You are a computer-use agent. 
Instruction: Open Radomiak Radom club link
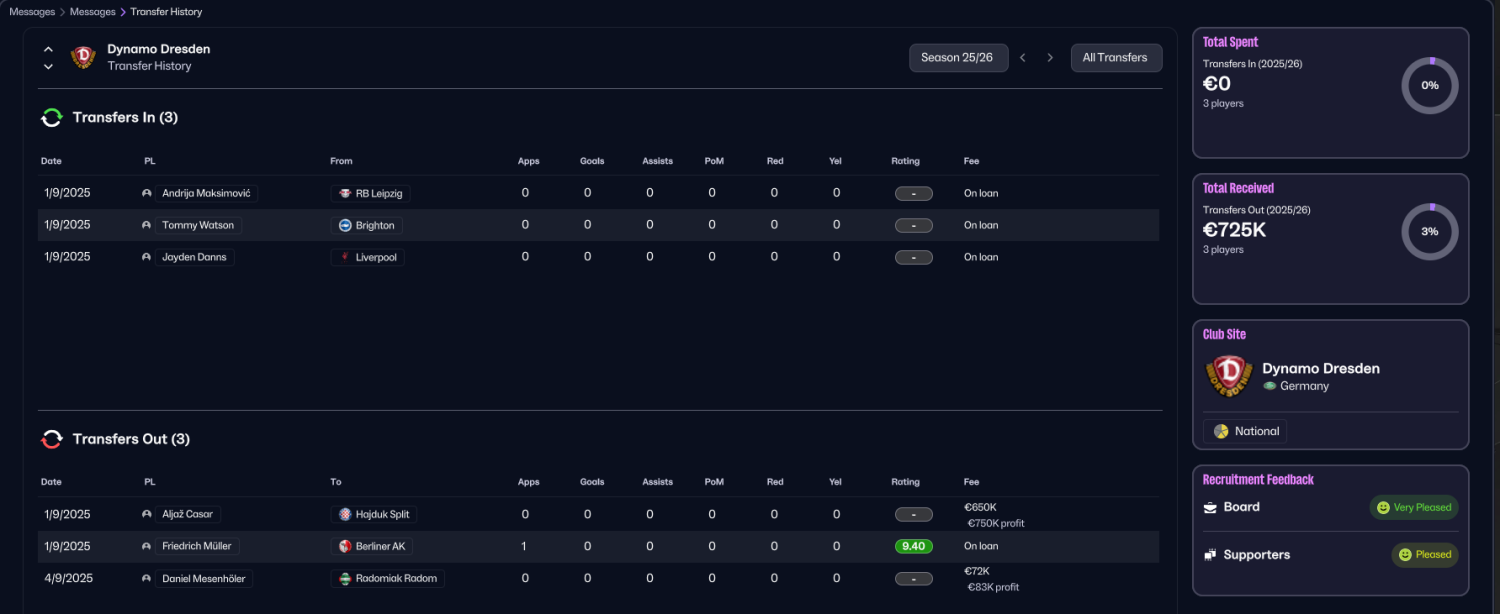click(x=388, y=578)
